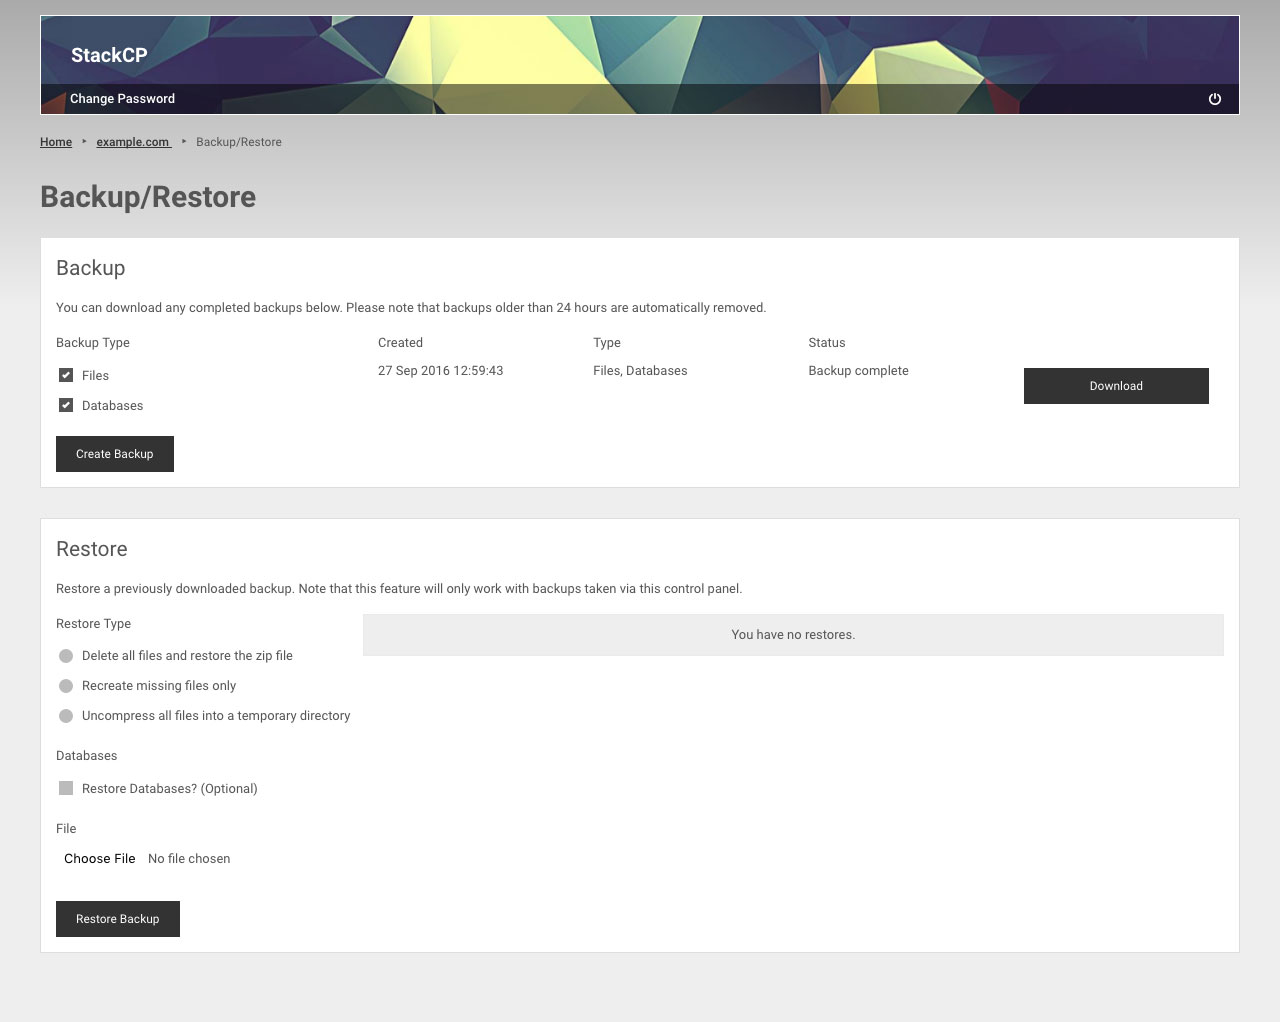Click Choose File to upload a backup
The width and height of the screenshot is (1280, 1022).
tap(99, 858)
